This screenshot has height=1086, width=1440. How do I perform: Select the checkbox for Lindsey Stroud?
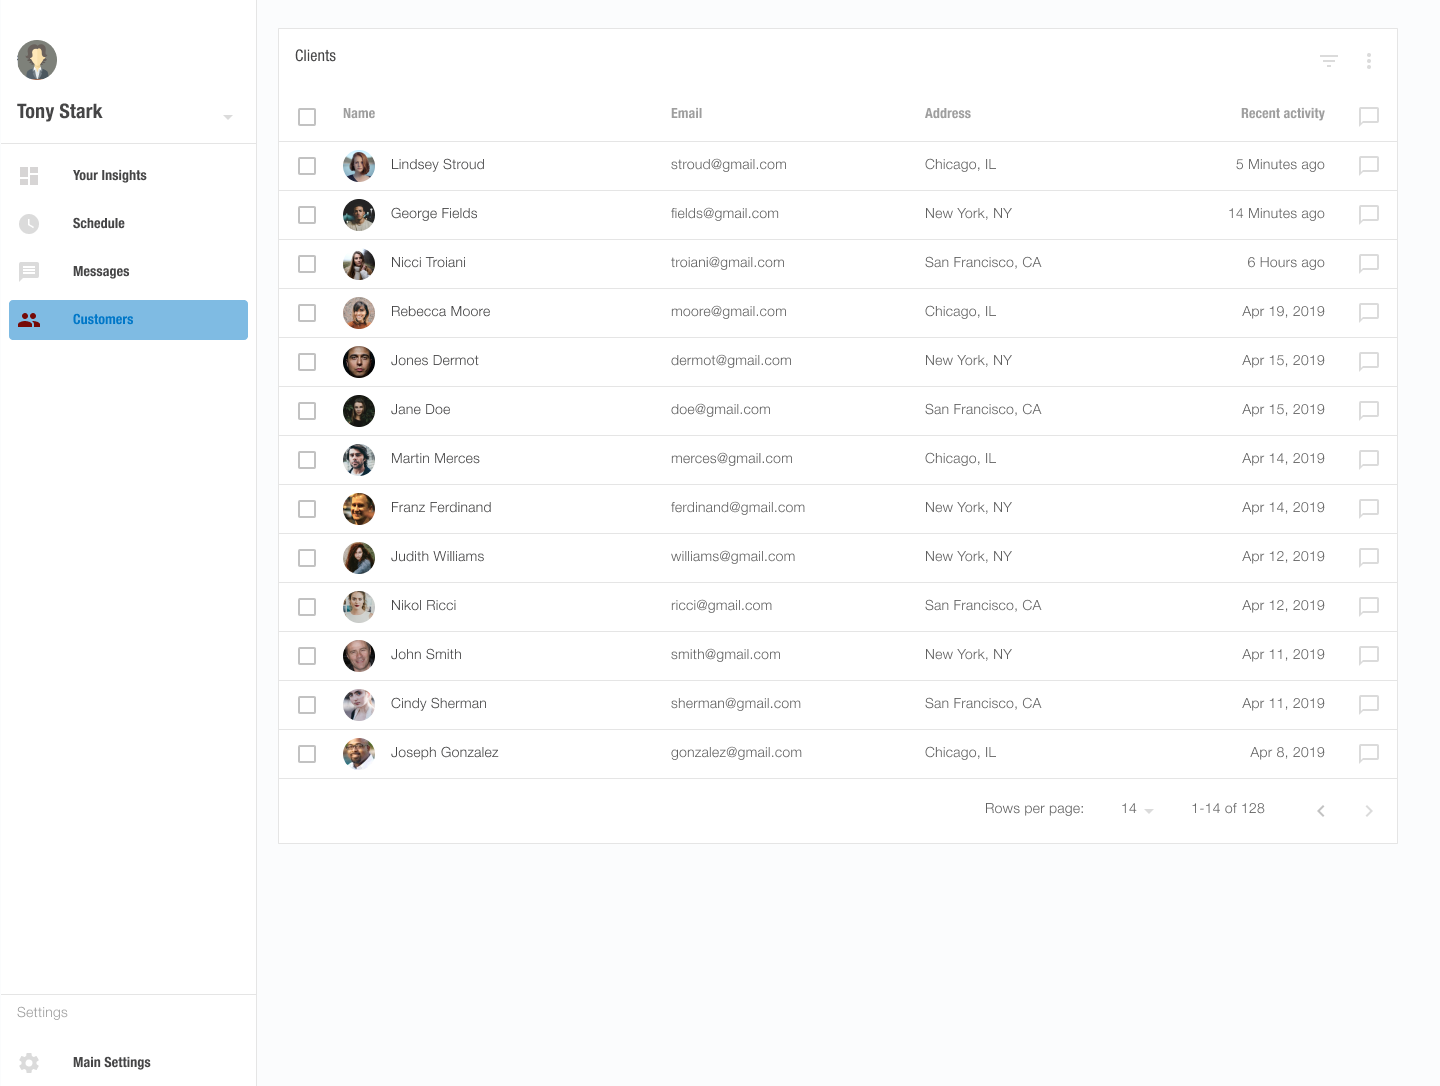pyautogui.click(x=307, y=166)
